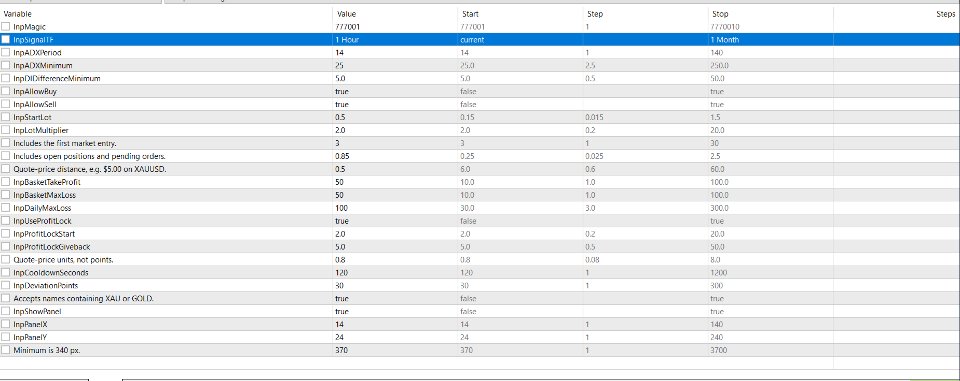Click InpStartLot step value 0.015
960x381 pixels.
(594, 117)
